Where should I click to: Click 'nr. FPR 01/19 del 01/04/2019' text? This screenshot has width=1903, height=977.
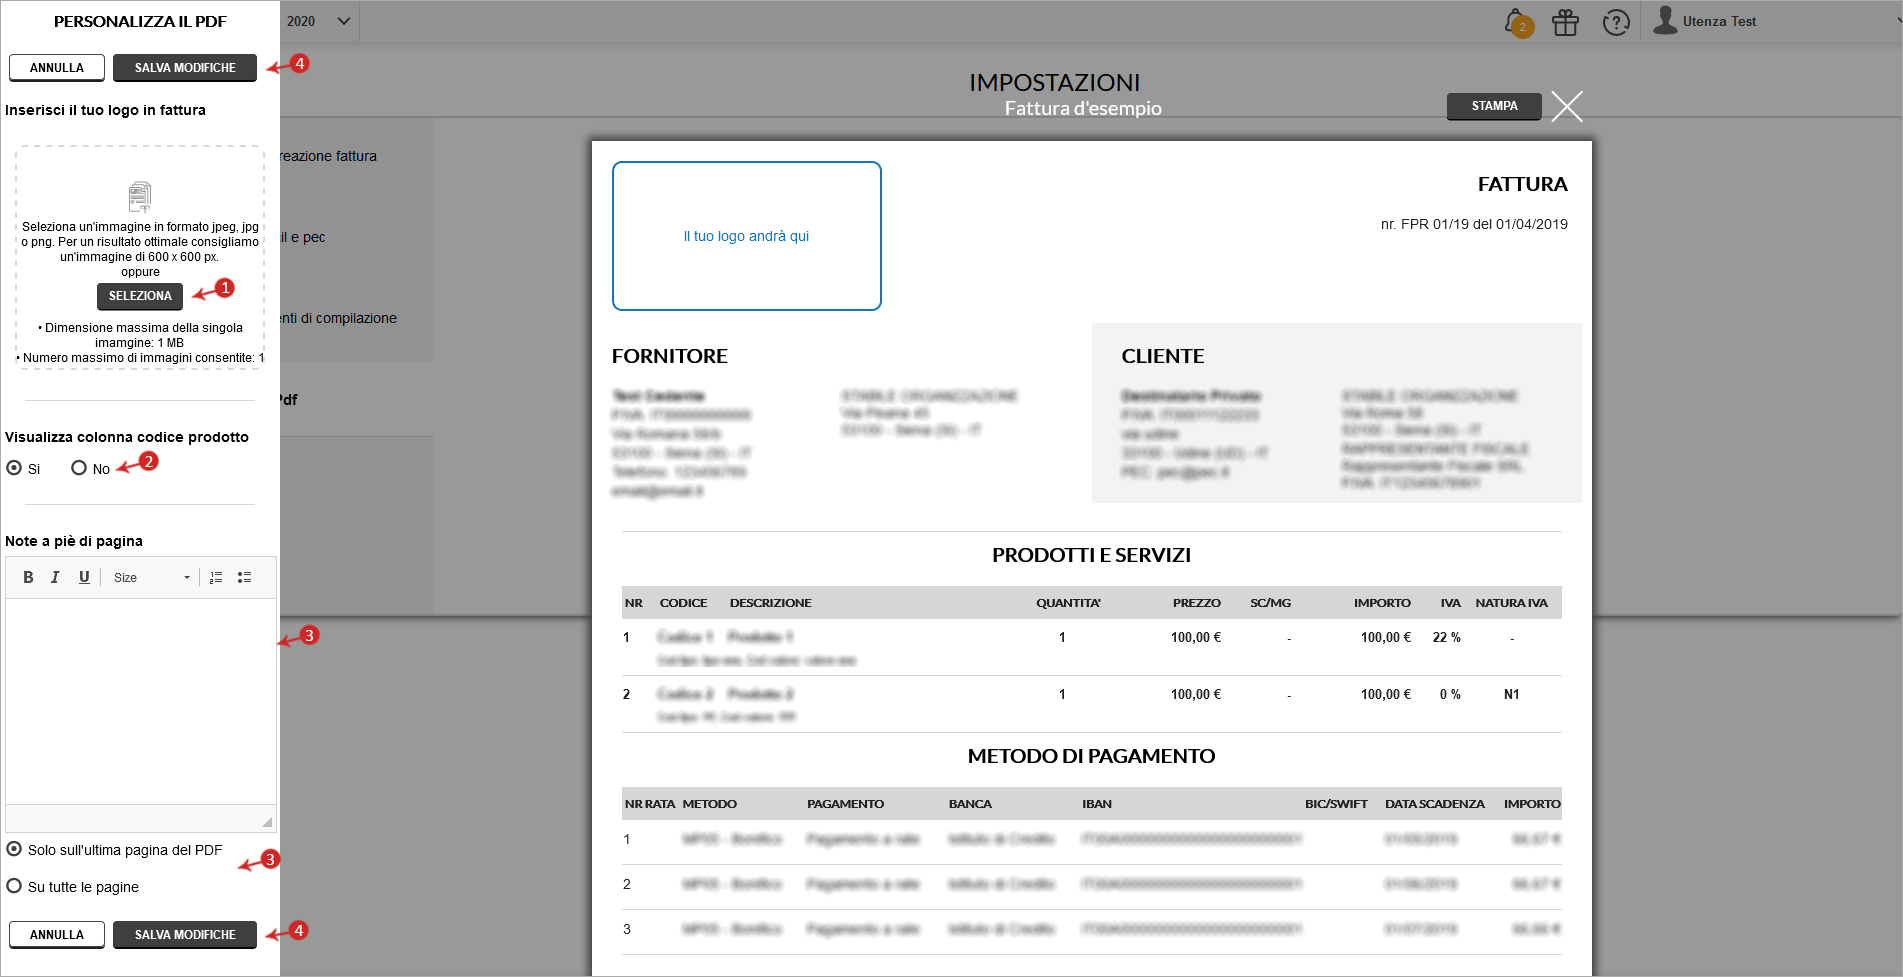[1474, 224]
